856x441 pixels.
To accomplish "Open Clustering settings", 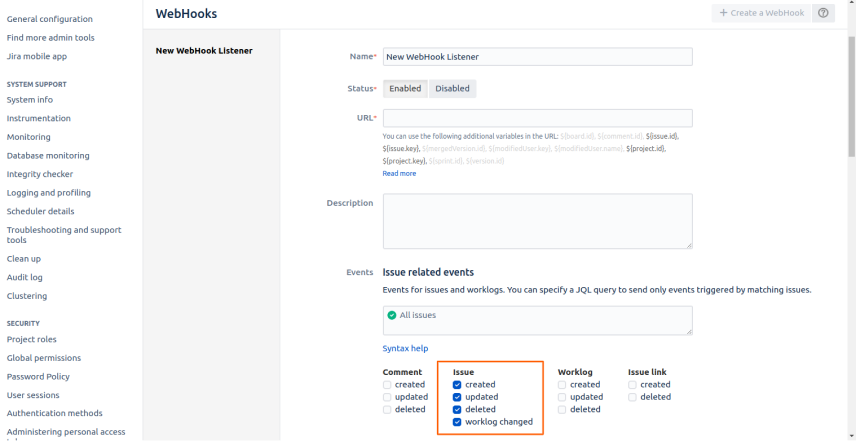I will (x=27, y=296).
